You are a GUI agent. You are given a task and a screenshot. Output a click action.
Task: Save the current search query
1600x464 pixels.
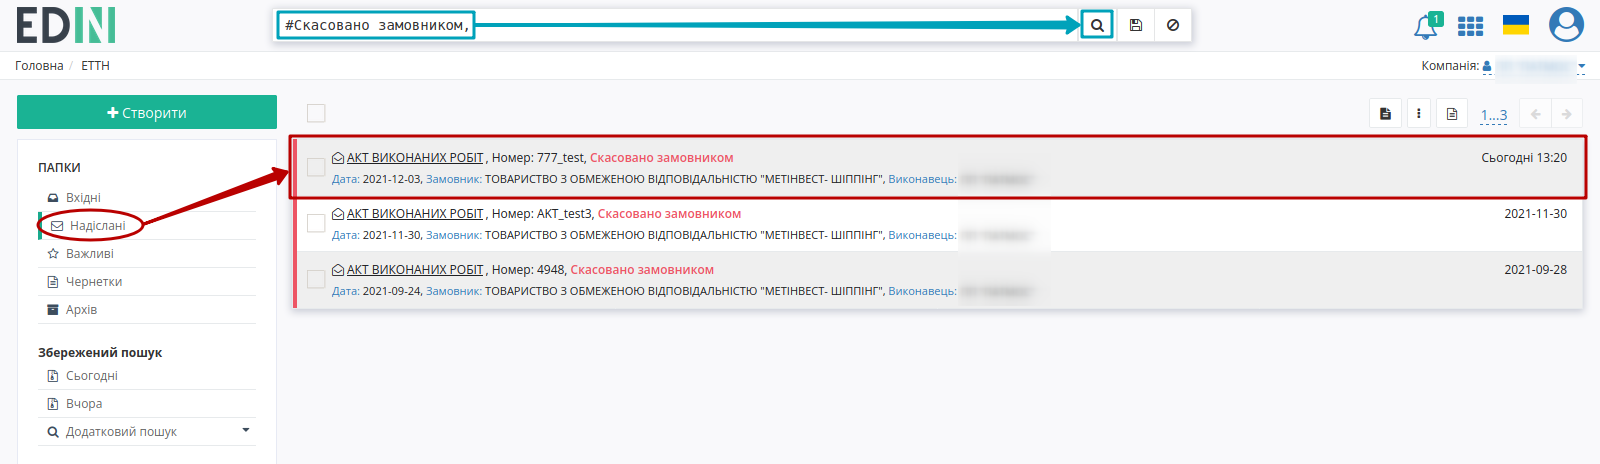click(x=1136, y=25)
